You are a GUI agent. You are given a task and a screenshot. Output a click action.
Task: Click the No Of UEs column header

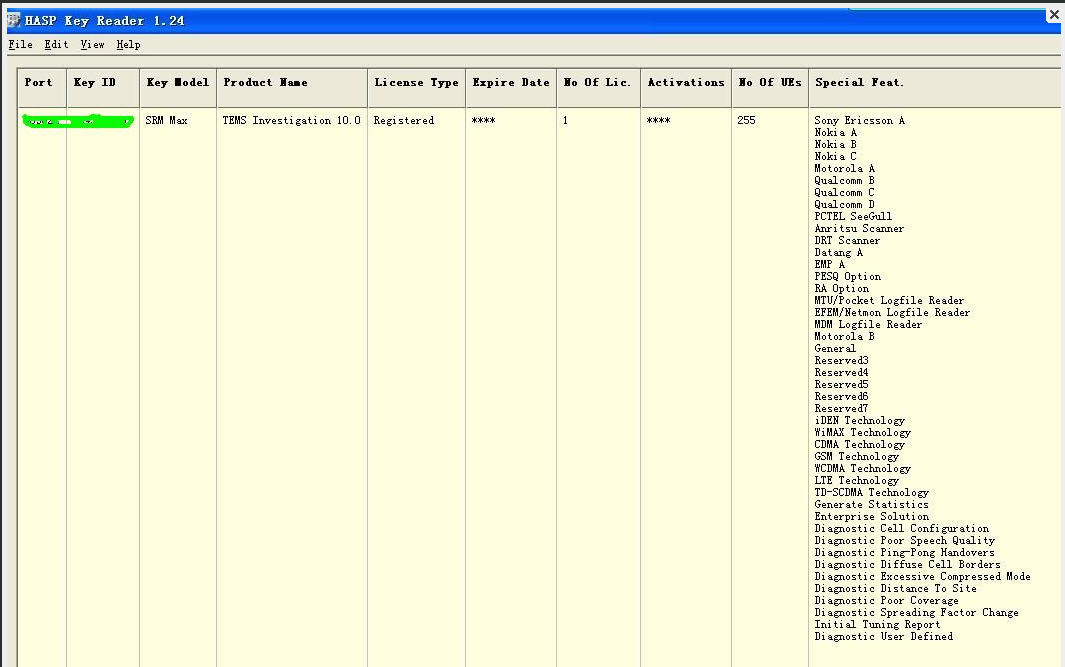(770, 88)
